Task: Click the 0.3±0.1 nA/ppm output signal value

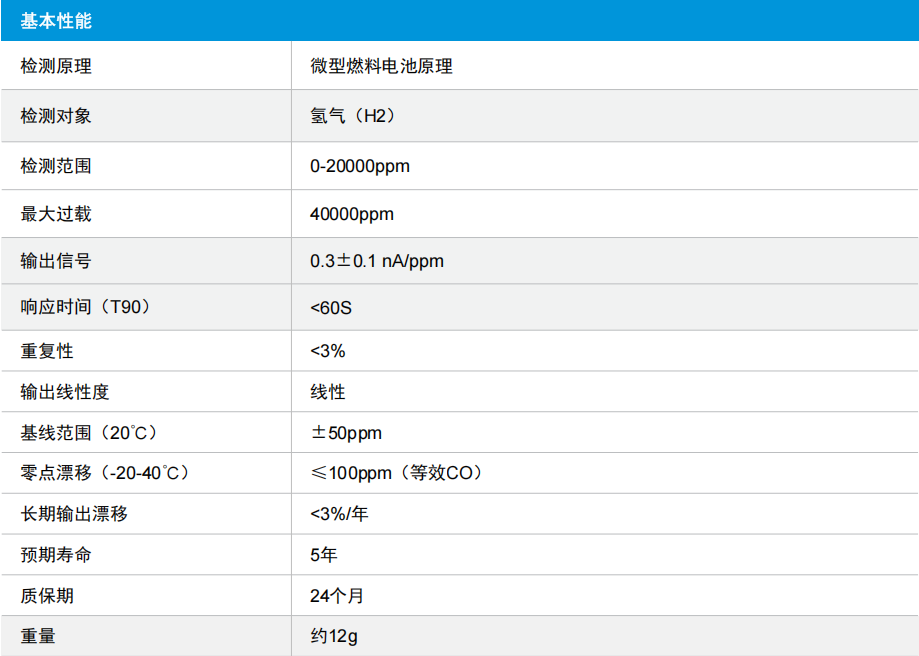Action: click(377, 261)
